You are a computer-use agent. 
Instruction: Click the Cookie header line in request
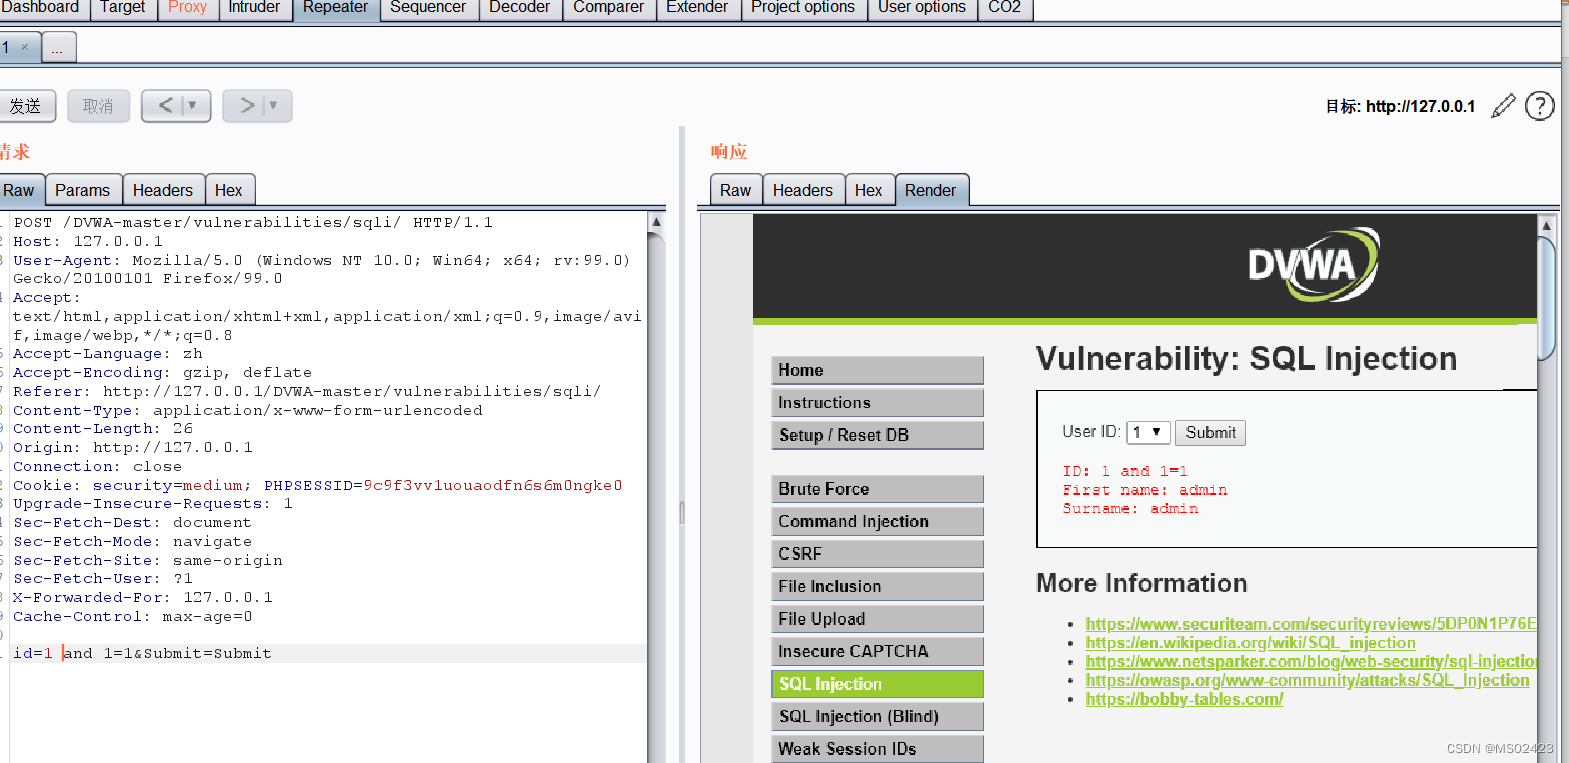(x=317, y=485)
